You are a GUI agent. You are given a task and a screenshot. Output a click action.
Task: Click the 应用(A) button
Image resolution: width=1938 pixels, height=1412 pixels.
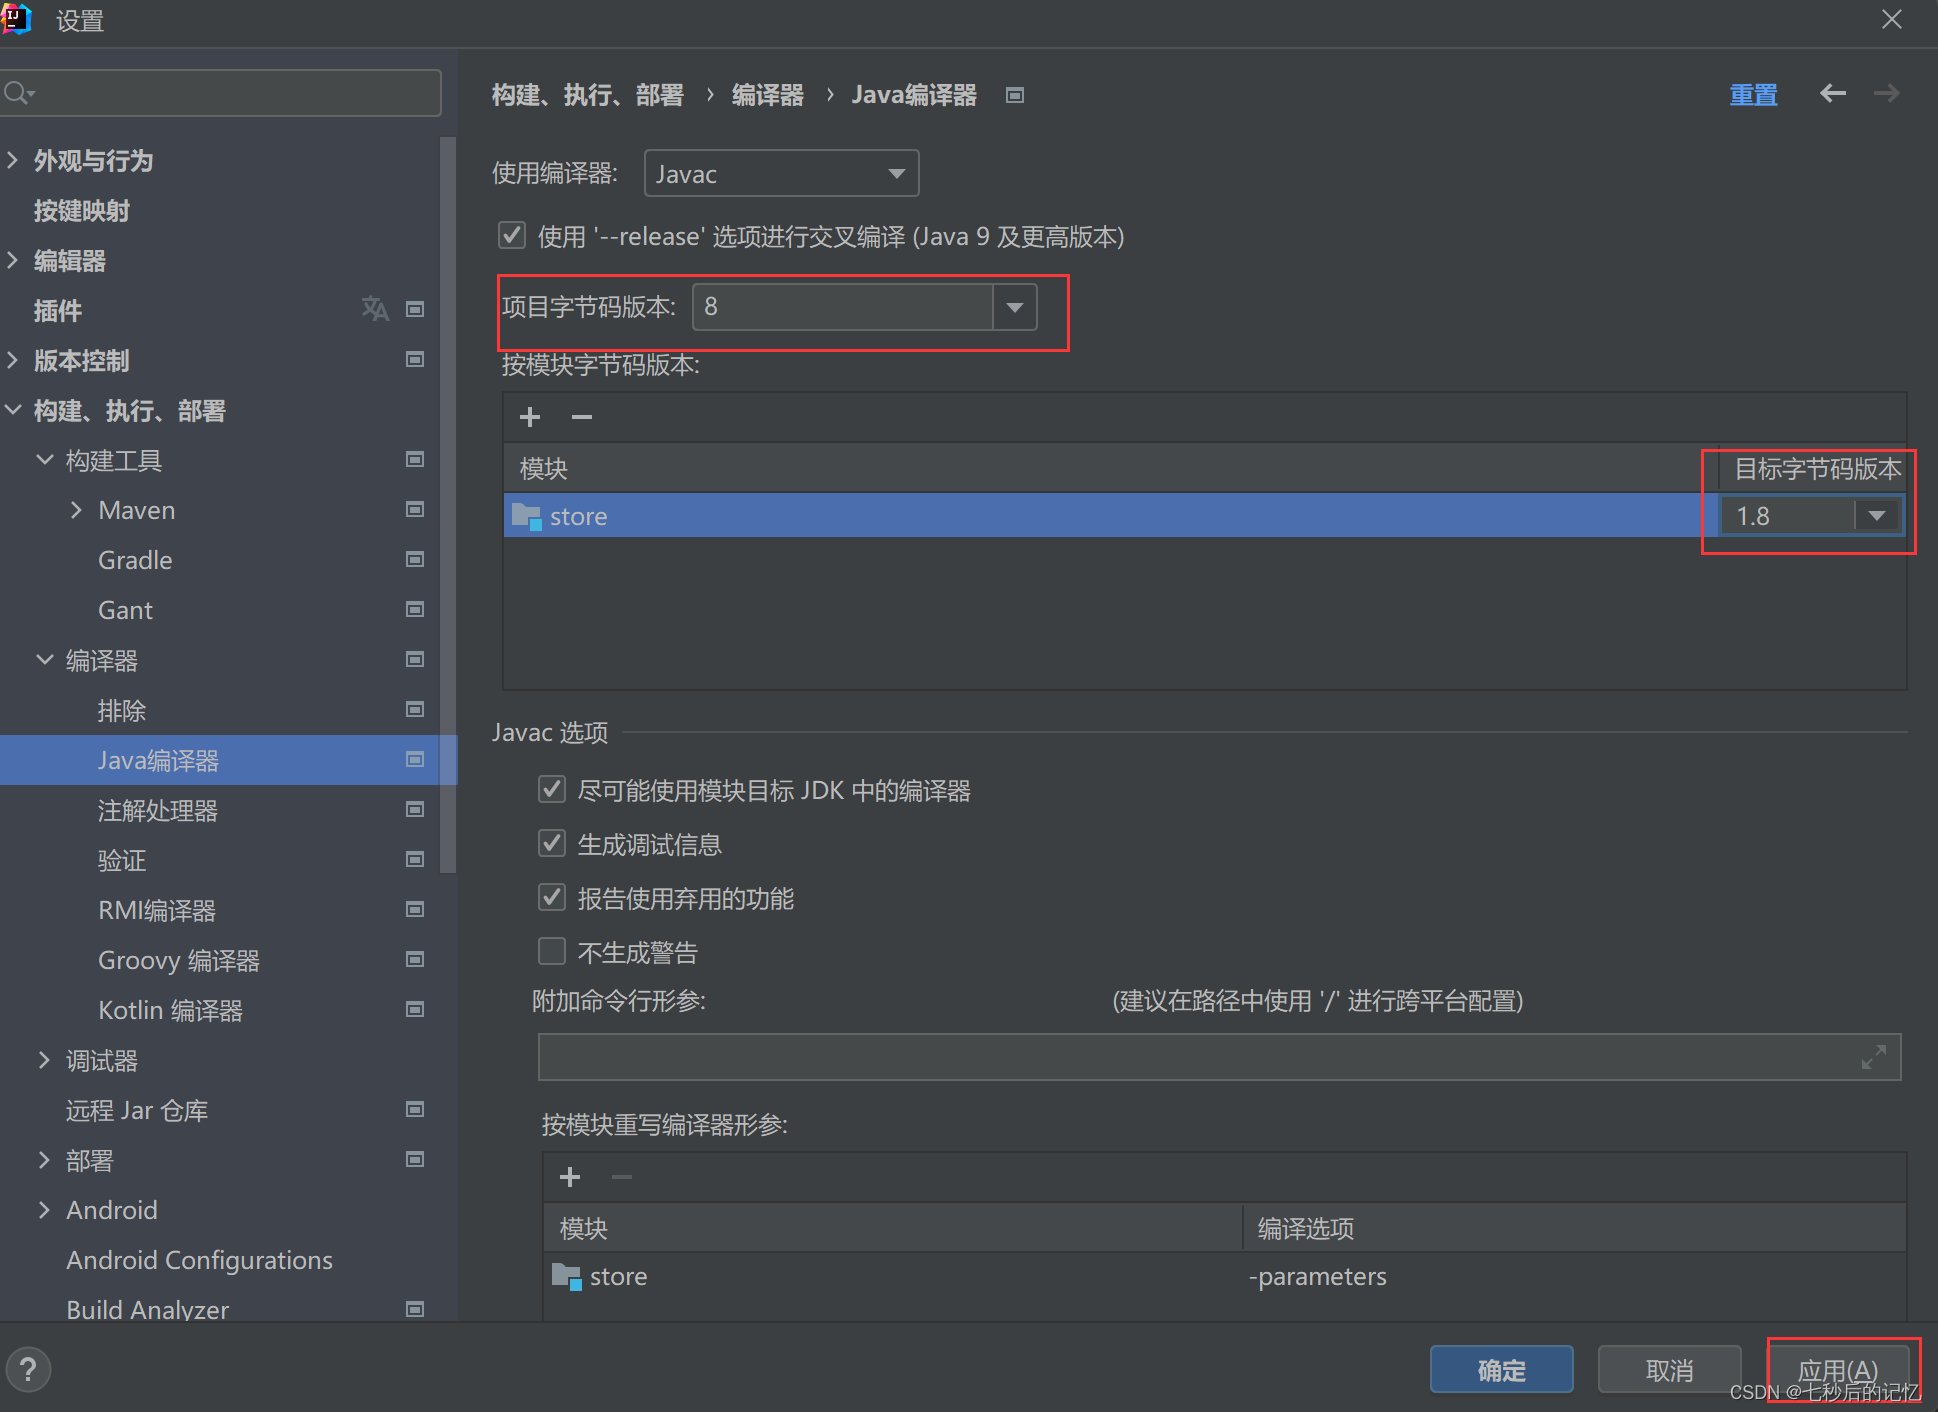1841,1369
